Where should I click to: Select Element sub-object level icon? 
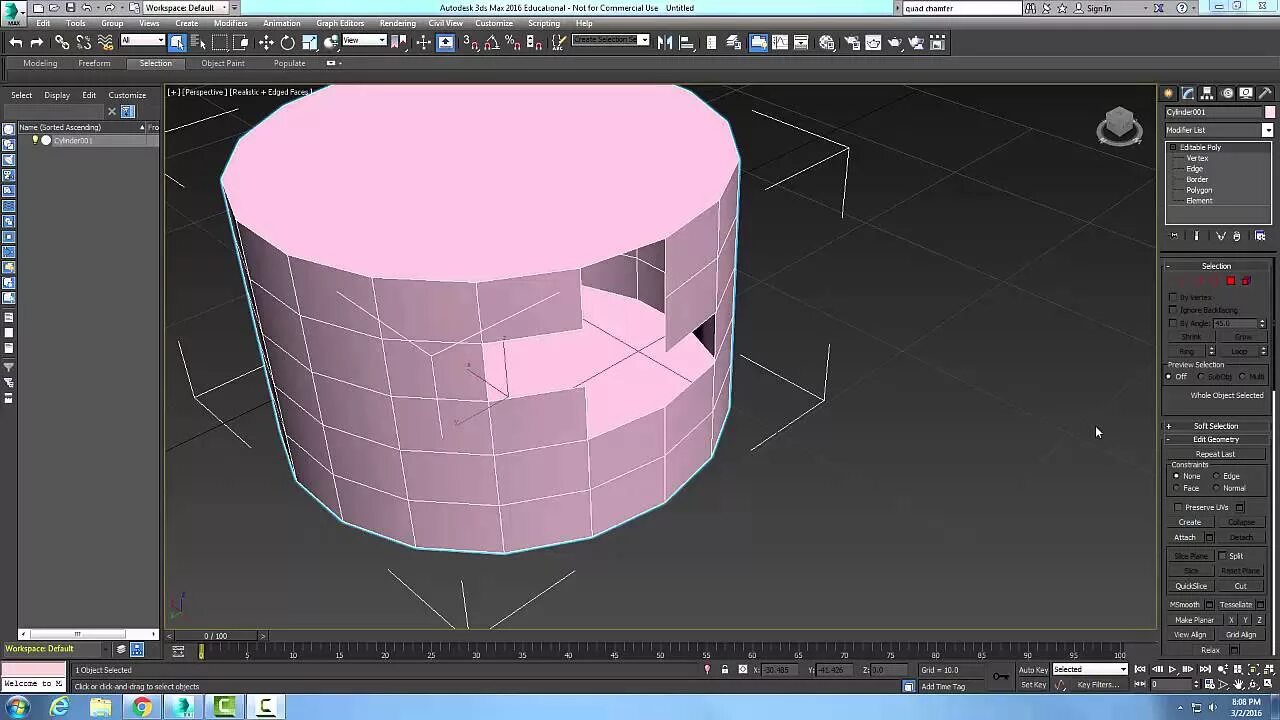[1246, 281]
